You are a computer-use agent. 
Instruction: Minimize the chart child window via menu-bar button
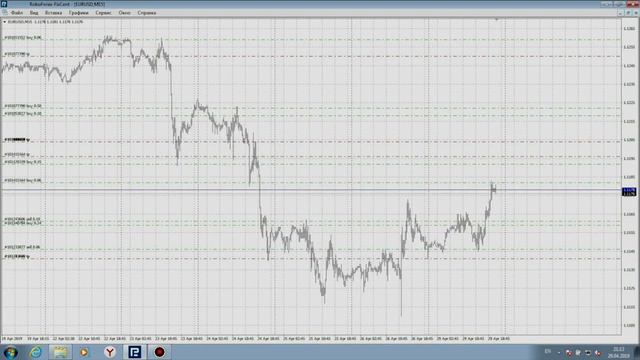621,13
